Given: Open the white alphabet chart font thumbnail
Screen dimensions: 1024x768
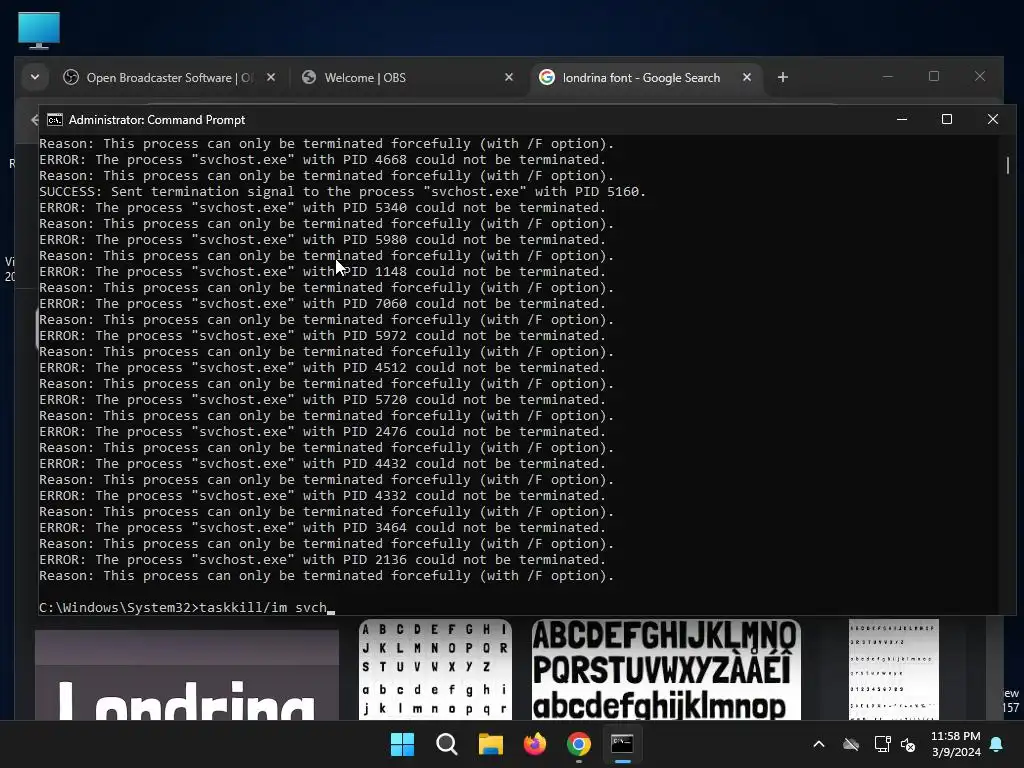Looking at the screenshot, I should [435, 669].
